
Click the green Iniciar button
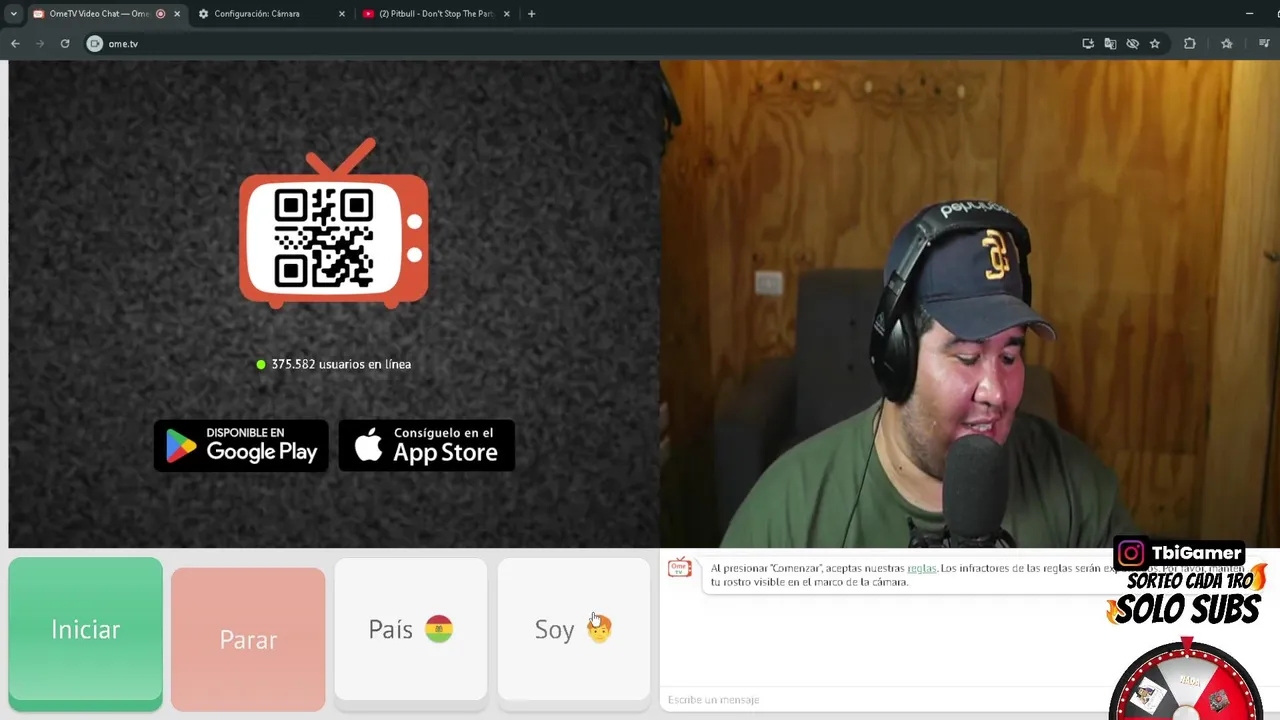tap(85, 631)
